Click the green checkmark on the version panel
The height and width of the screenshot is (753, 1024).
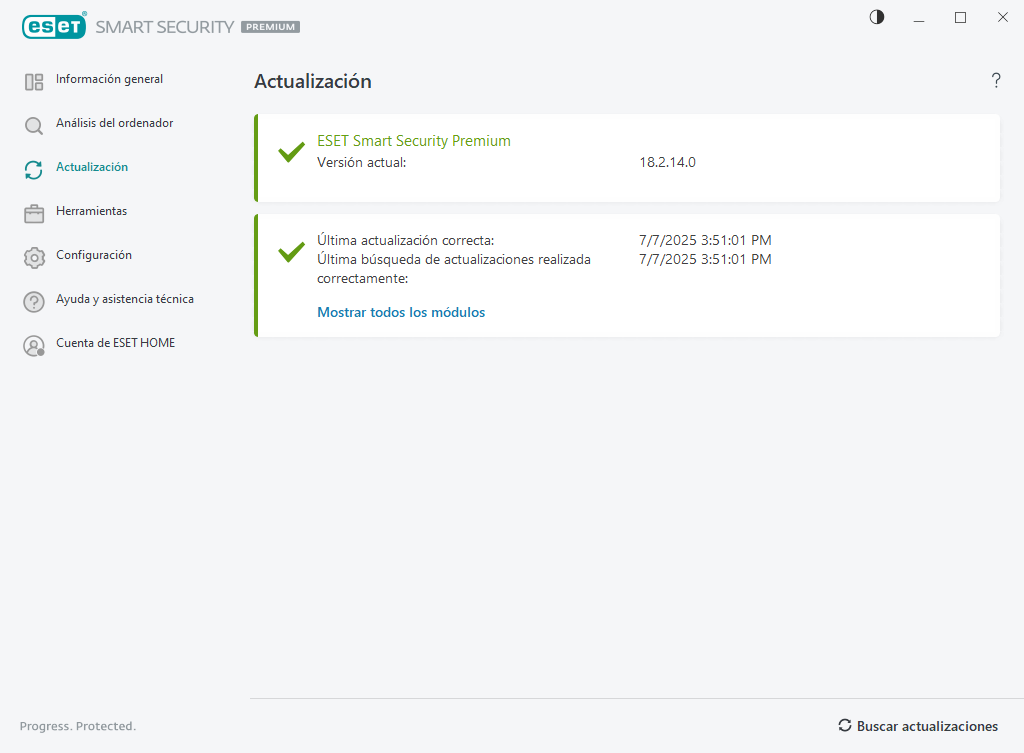(x=290, y=152)
